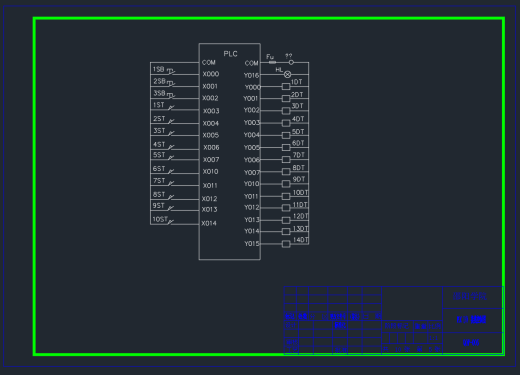This screenshot has width=520, height=375.
Task: Click the HL lamp circle symbol
Action: coord(288,74)
